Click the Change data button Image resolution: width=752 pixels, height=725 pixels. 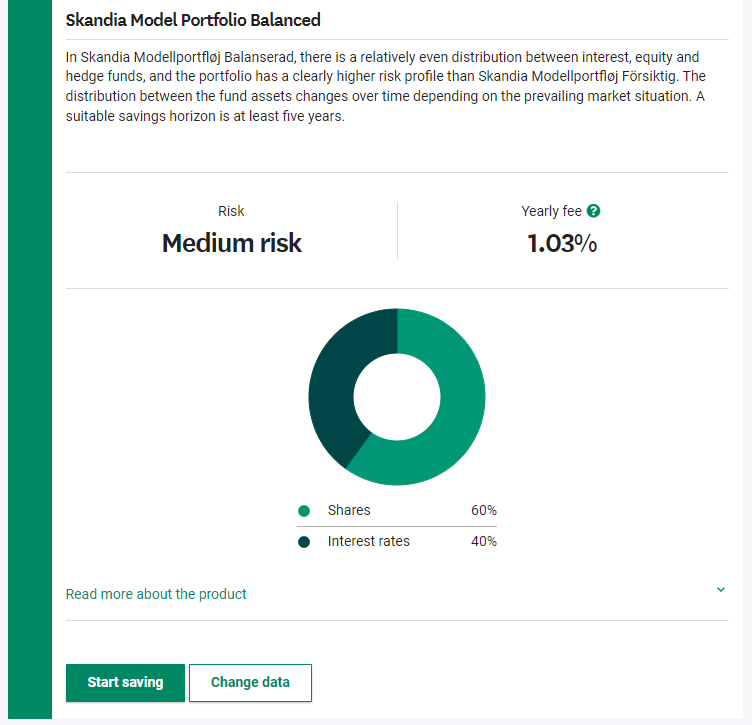tap(250, 683)
